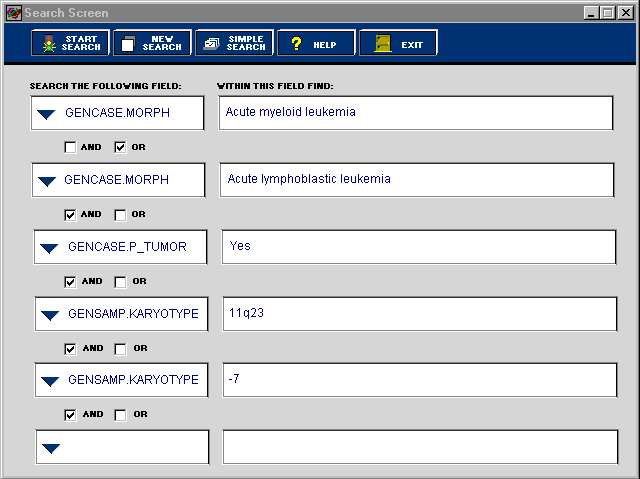Screen dimensions: 640x479
Task: Click the field containing -7
Action: coord(420,380)
